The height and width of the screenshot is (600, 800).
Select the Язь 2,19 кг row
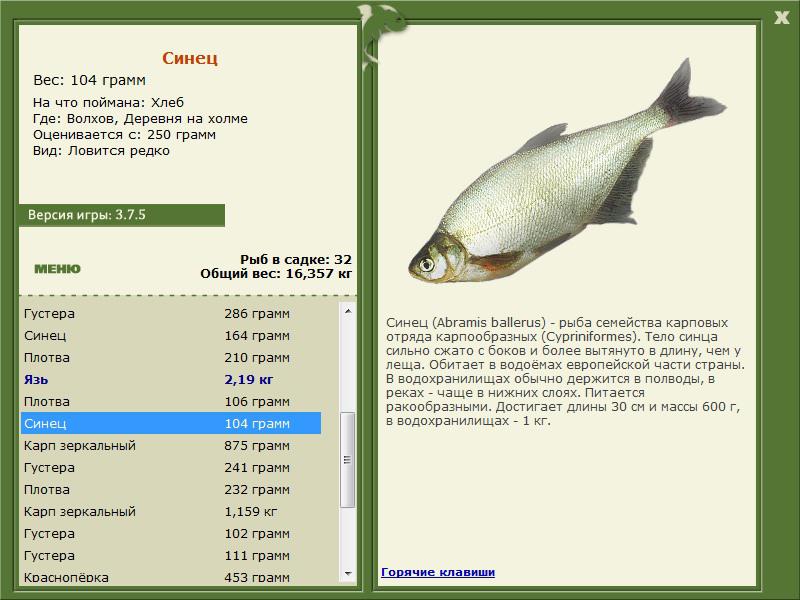click(171, 380)
